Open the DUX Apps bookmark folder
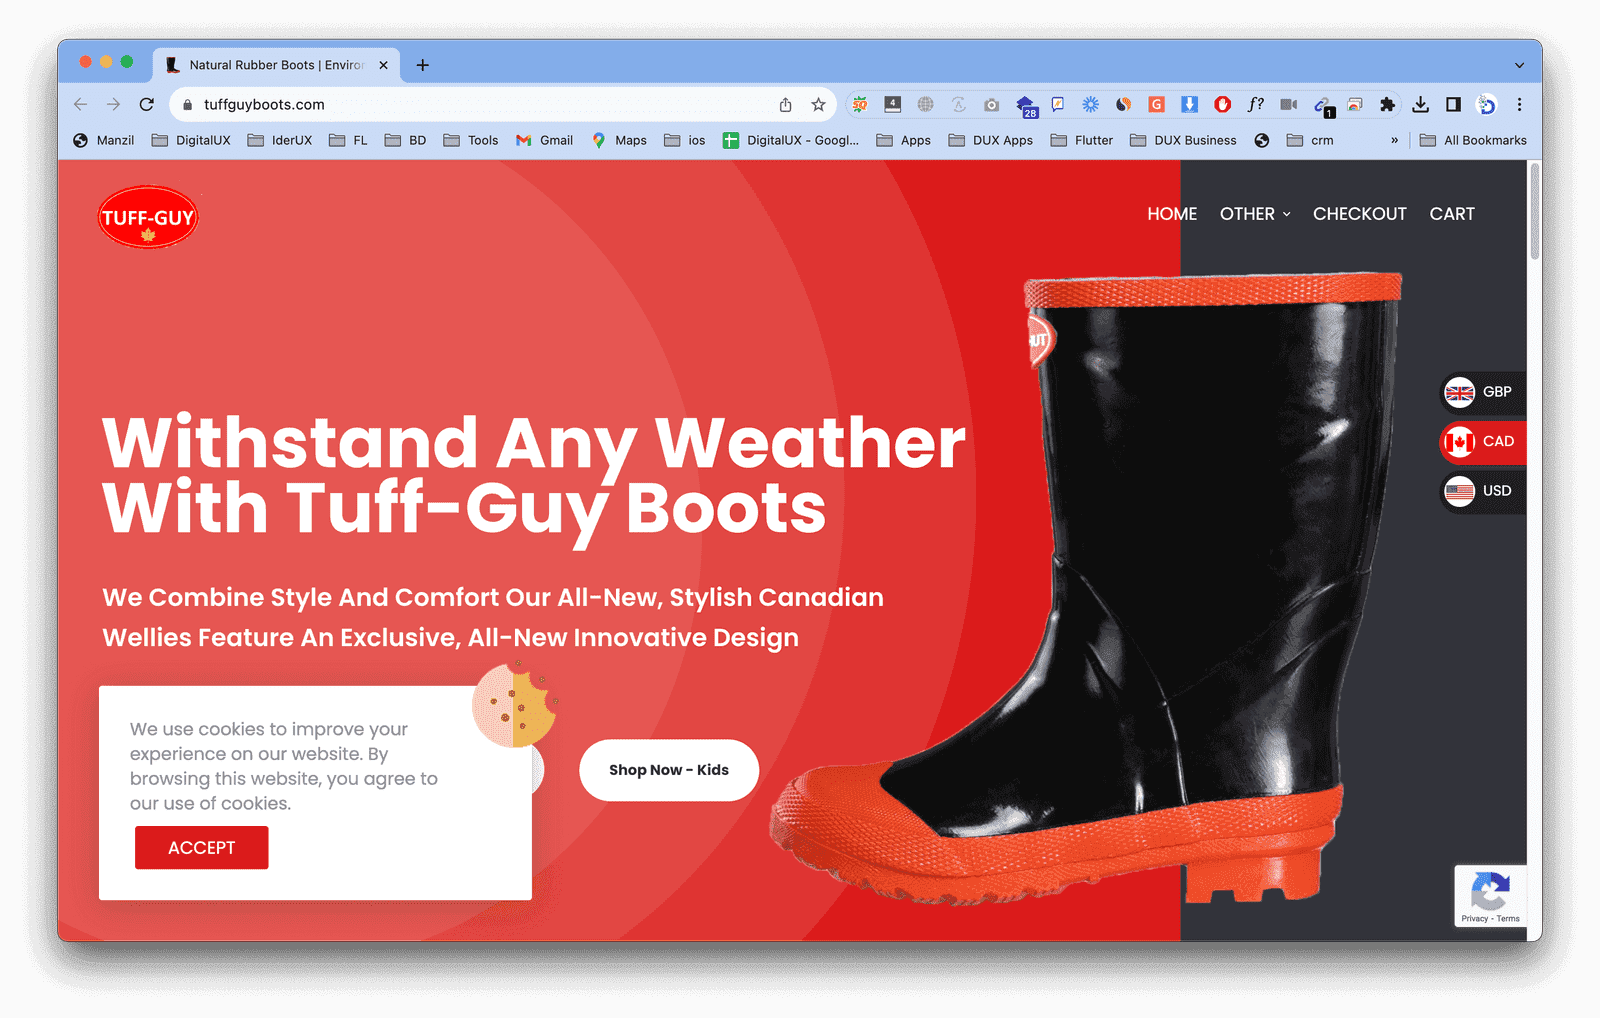Viewport: 1600px width, 1018px height. coord(991,140)
